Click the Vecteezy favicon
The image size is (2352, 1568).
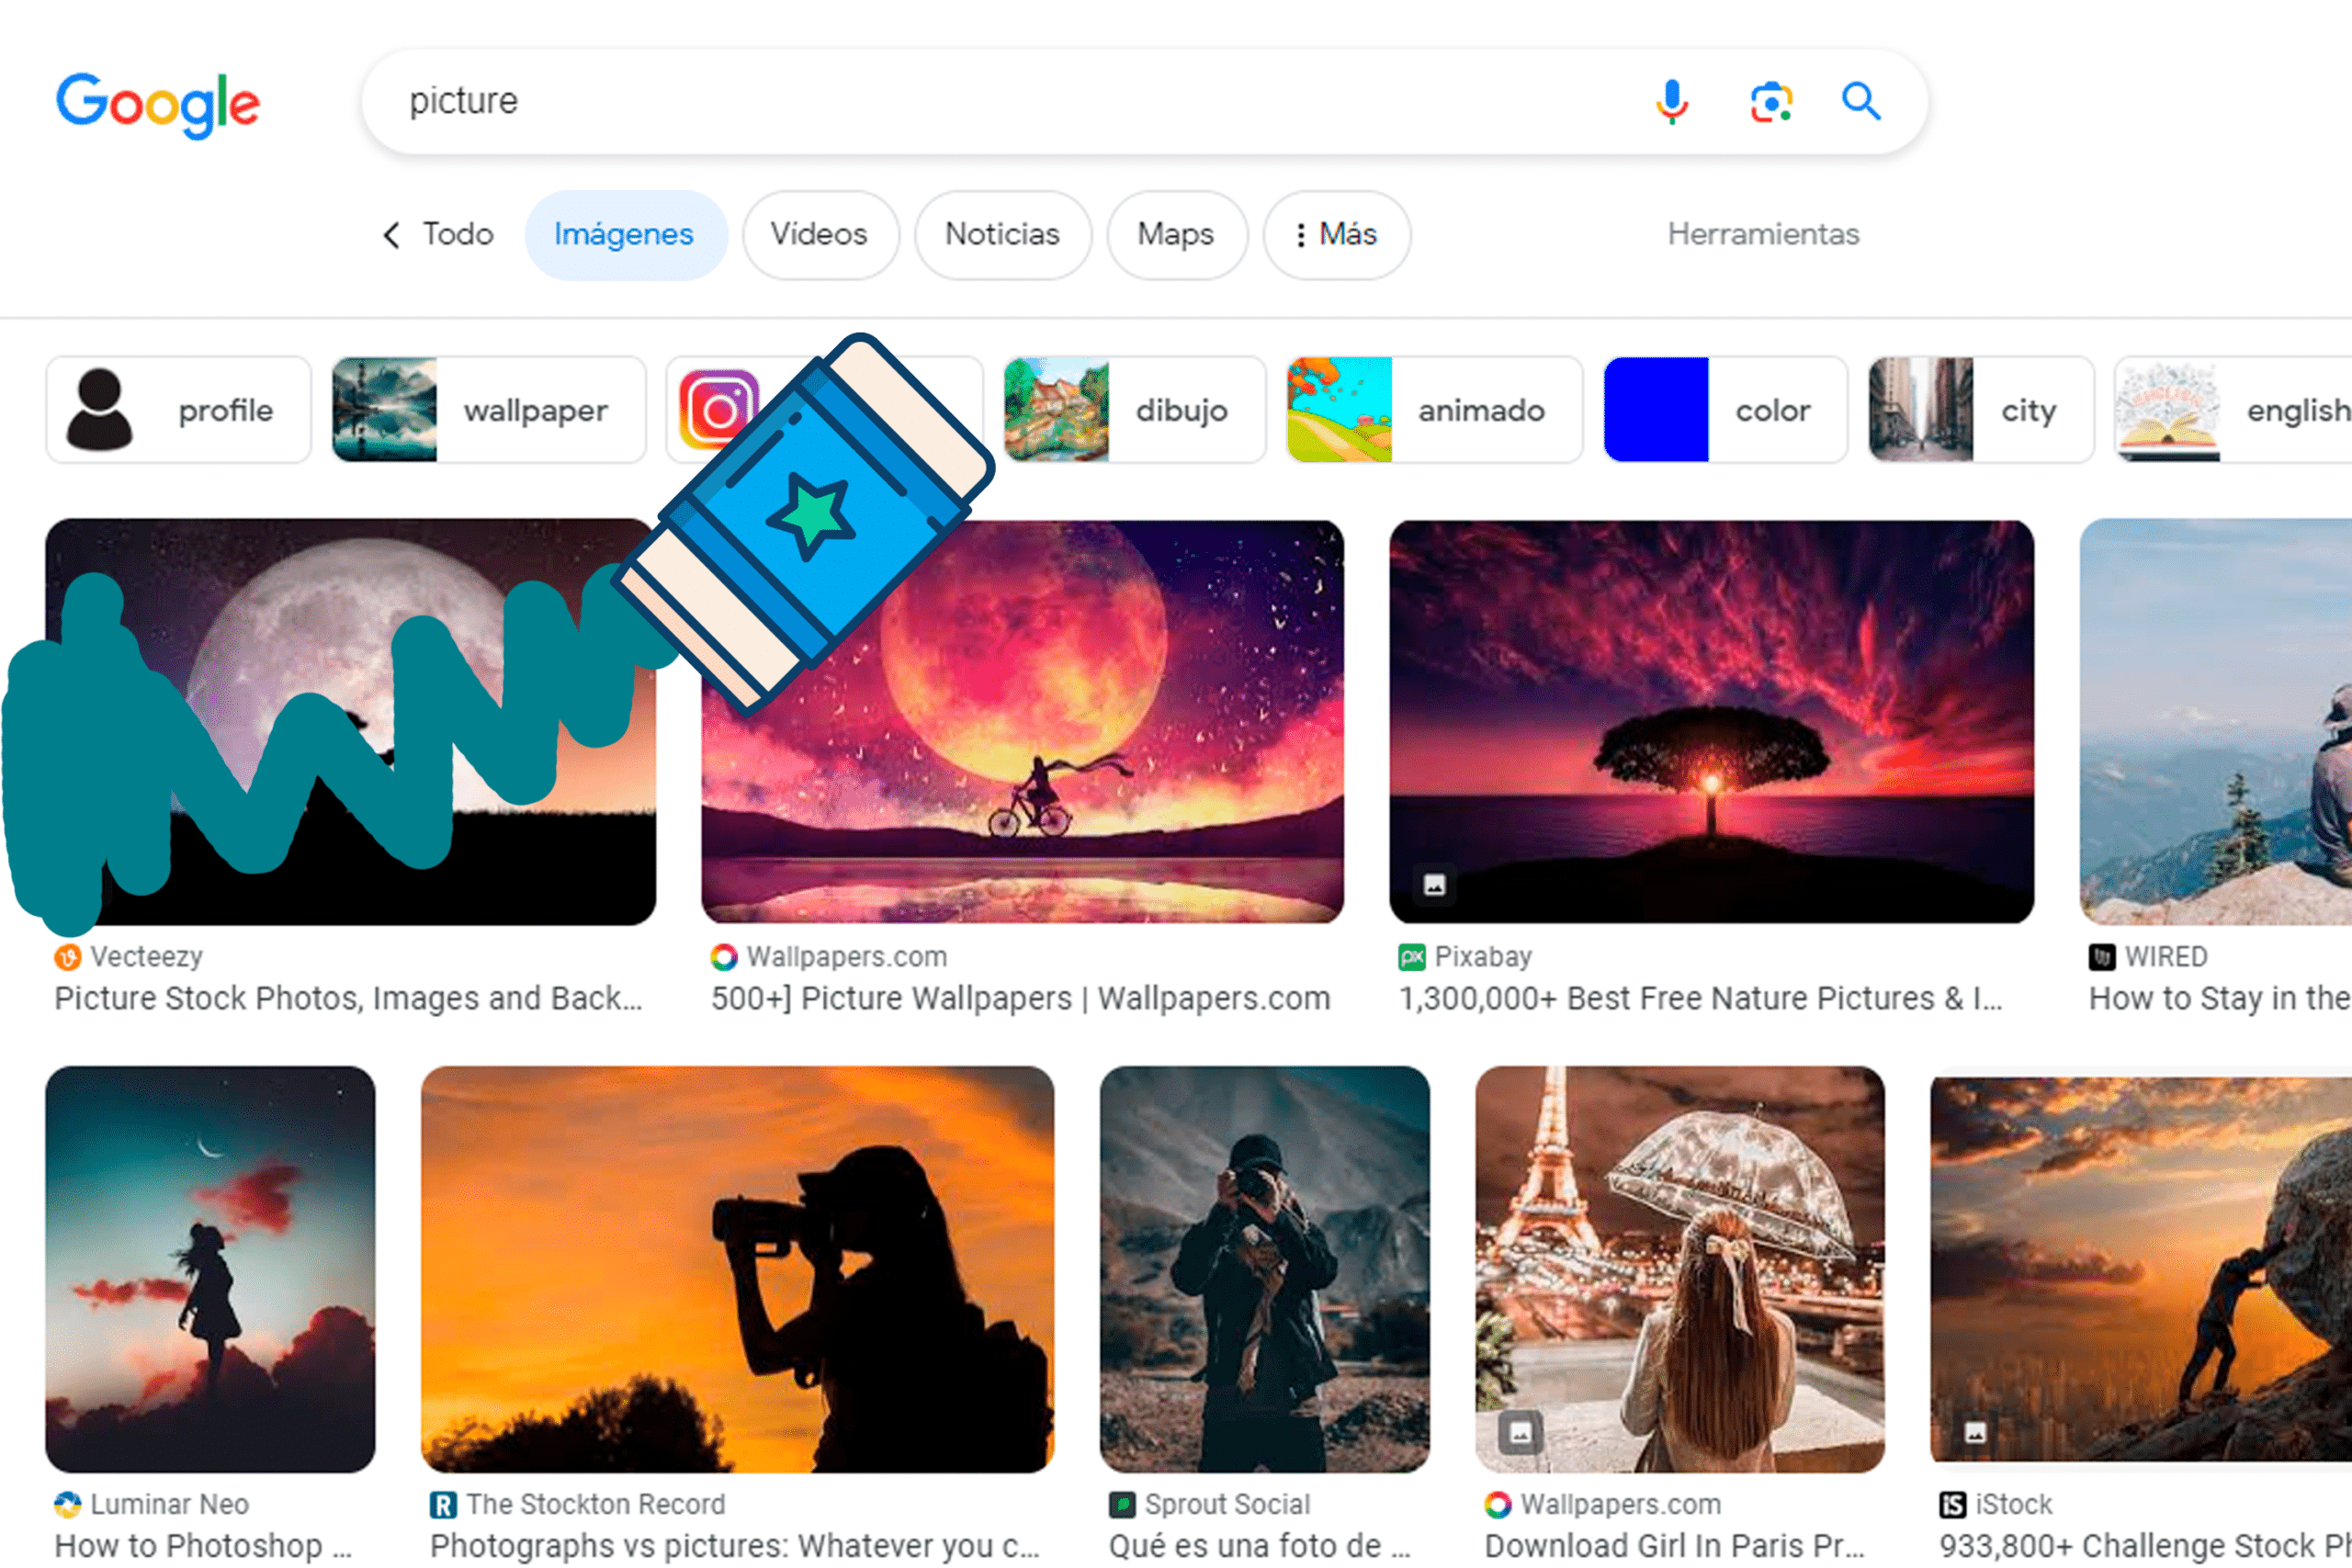click(67, 957)
